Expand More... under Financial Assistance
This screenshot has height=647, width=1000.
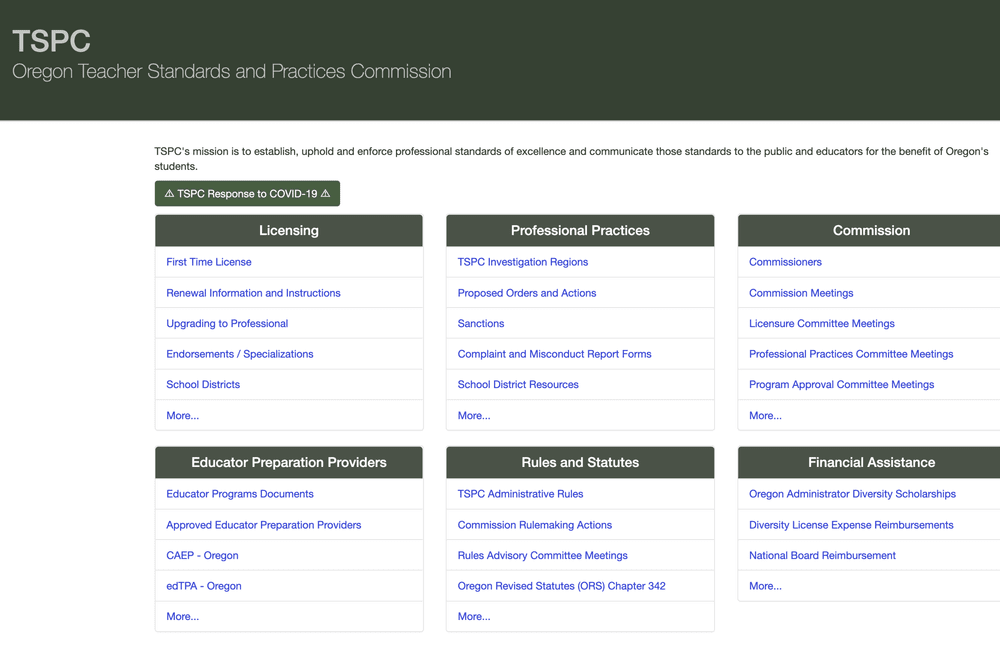(765, 586)
